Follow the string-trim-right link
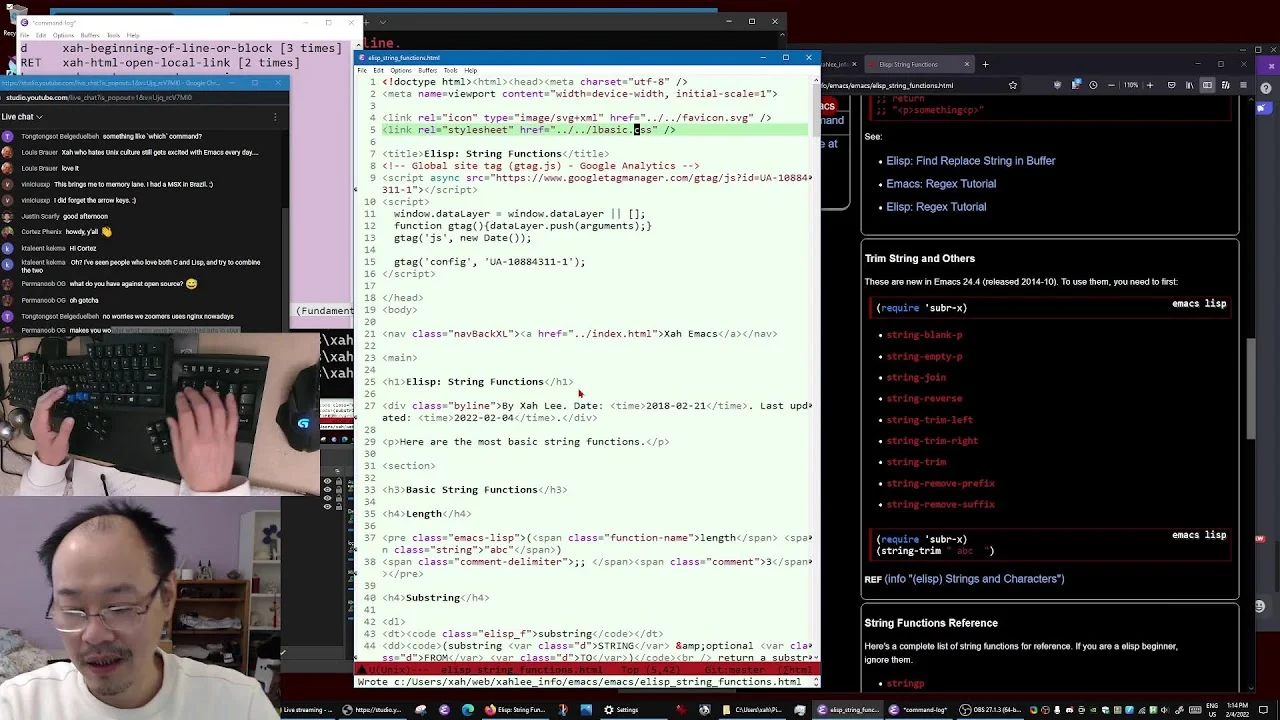Screen dimensions: 1280x720 (932, 440)
